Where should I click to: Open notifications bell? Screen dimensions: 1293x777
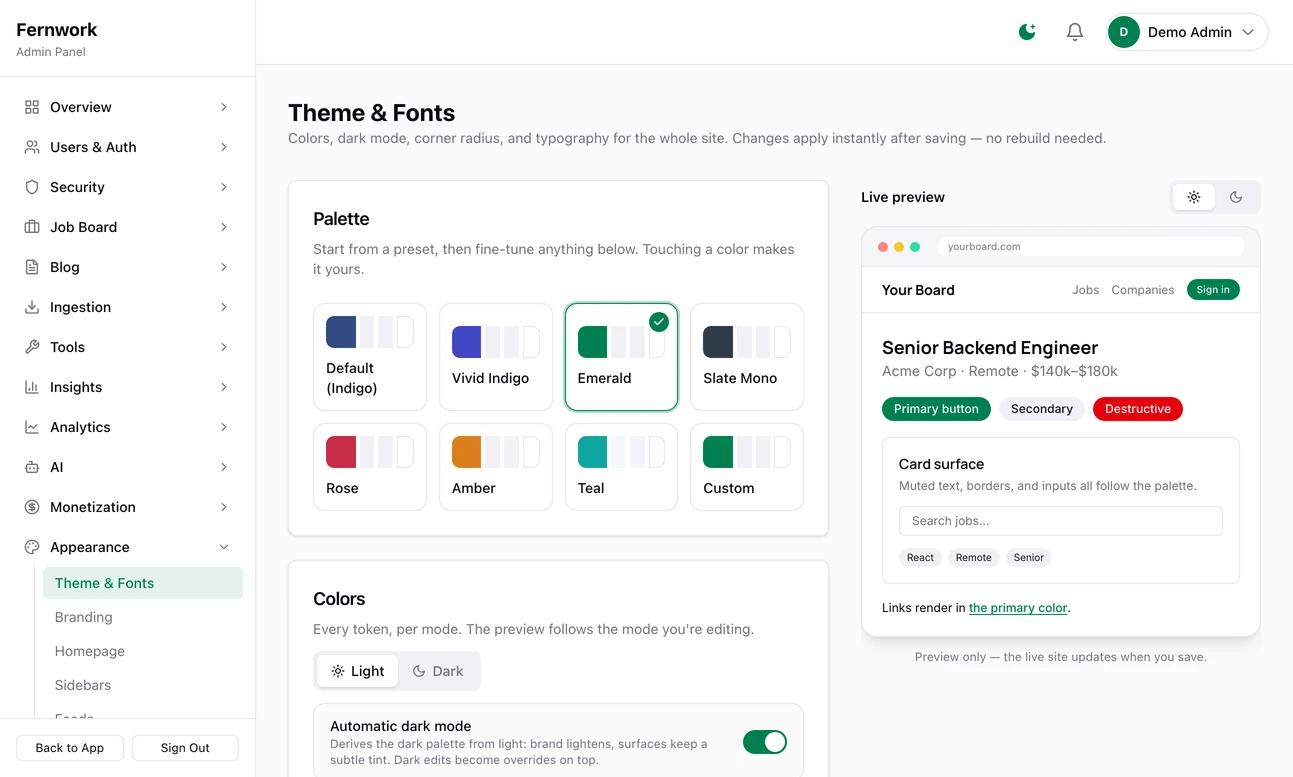click(1075, 32)
